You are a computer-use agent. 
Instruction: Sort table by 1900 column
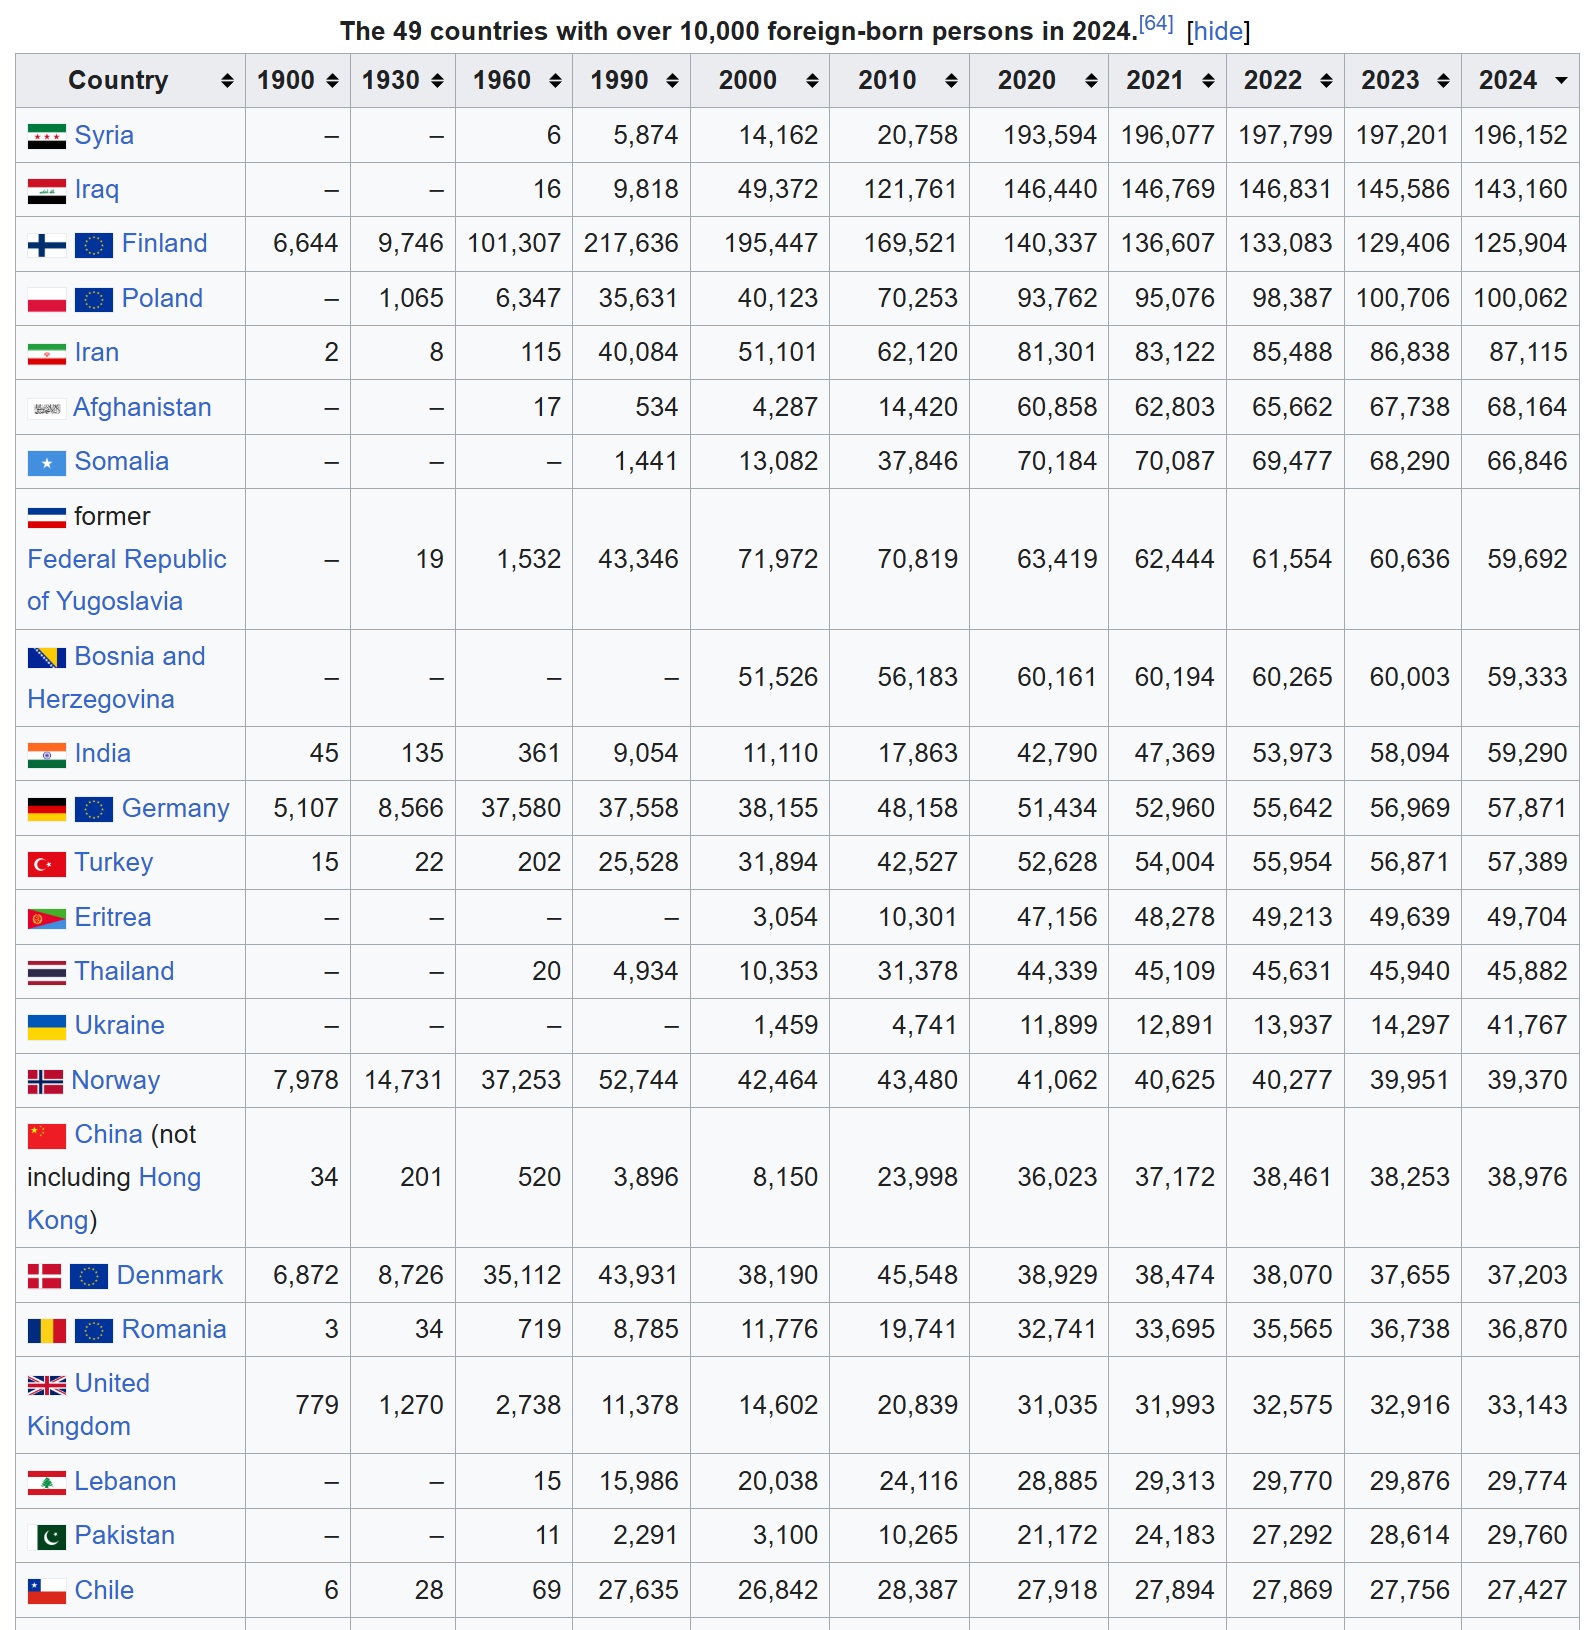298,81
